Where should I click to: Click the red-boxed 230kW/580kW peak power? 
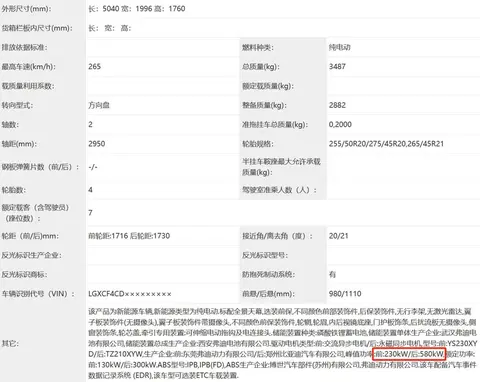coord(409,354)
